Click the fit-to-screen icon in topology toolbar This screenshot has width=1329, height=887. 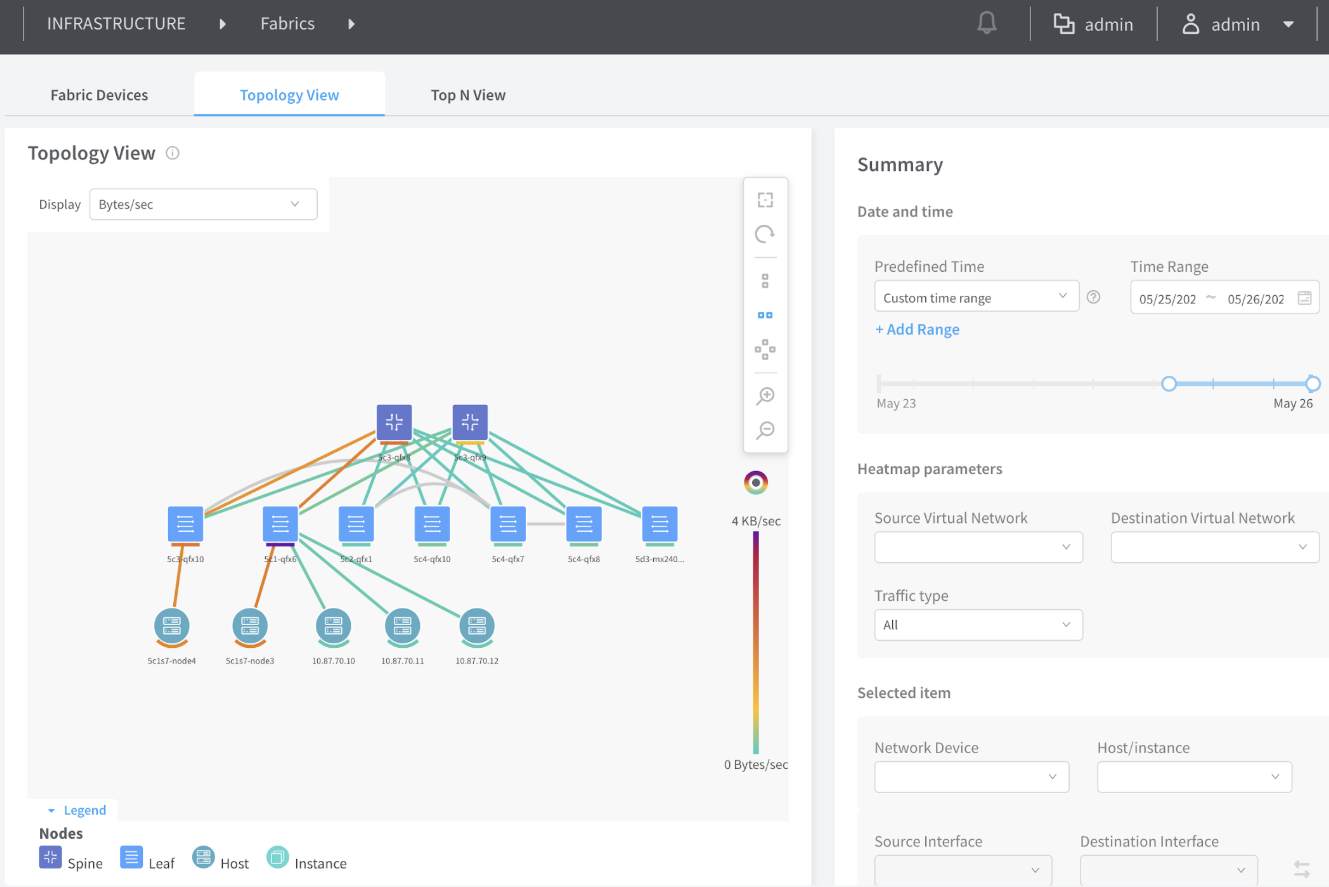(765, 200)
